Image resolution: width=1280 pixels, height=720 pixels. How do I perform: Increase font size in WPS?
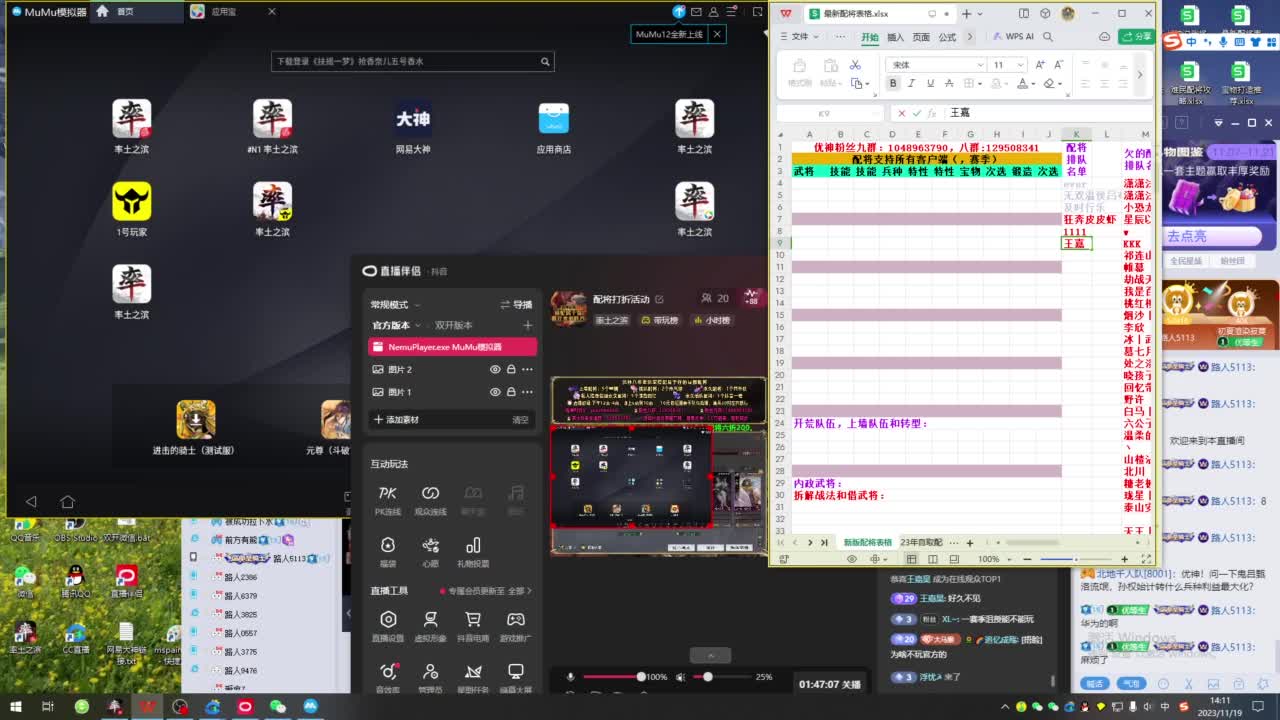pyautogui.click(x=1040, y=65)
